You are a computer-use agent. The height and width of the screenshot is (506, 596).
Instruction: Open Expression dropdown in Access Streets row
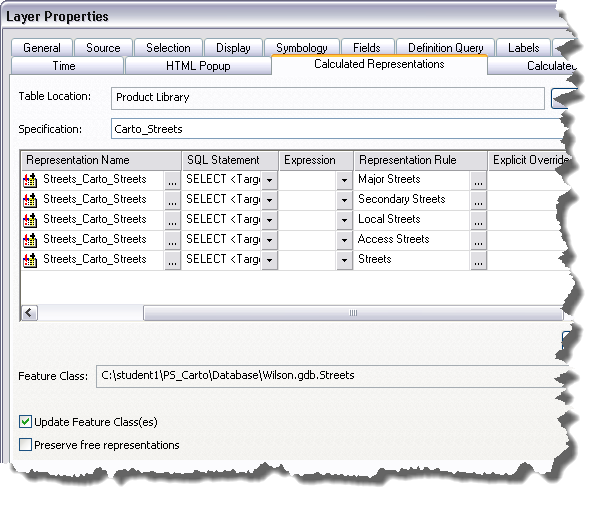click(x=344, y=241)
